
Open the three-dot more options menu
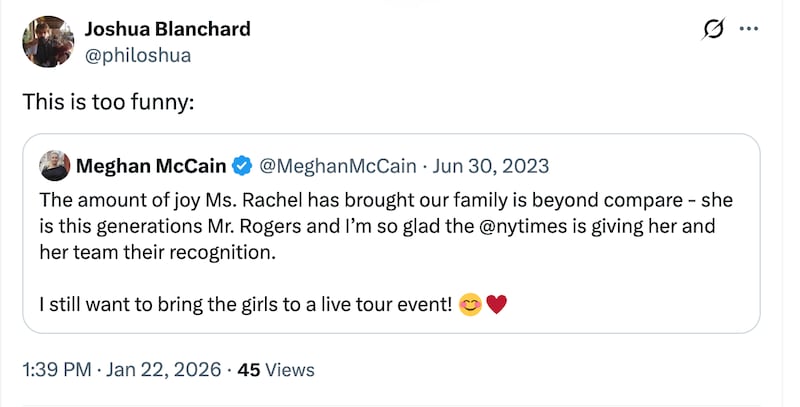coord(749,30)
